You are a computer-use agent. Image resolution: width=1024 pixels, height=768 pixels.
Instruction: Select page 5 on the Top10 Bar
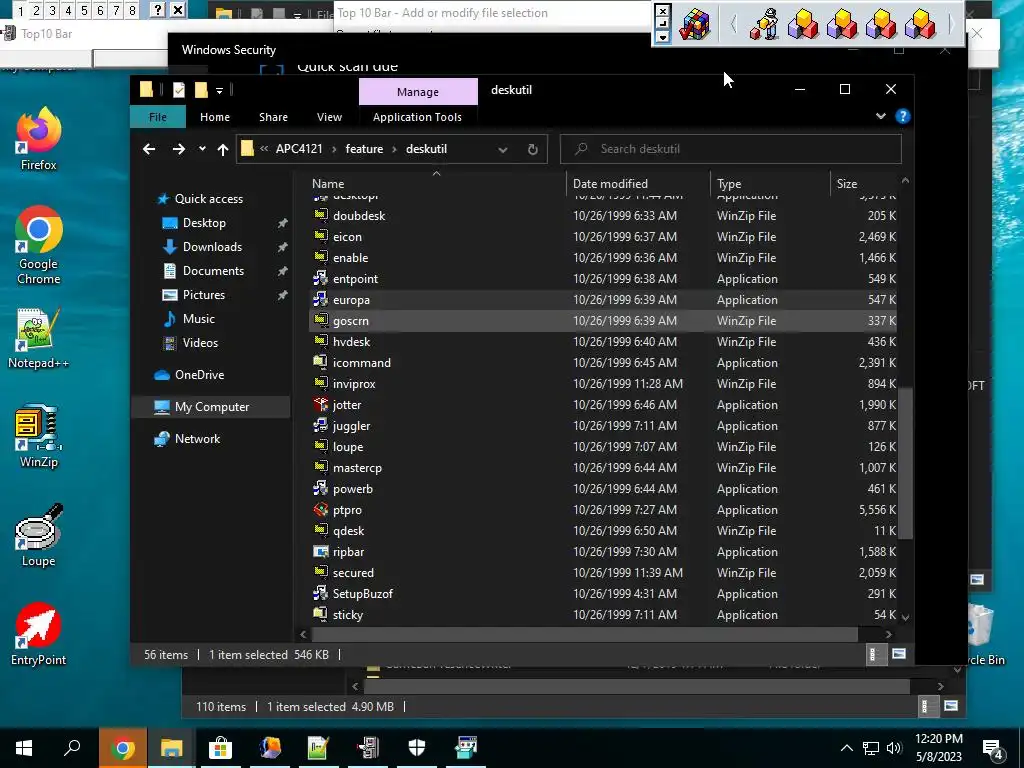coord(84,10)
